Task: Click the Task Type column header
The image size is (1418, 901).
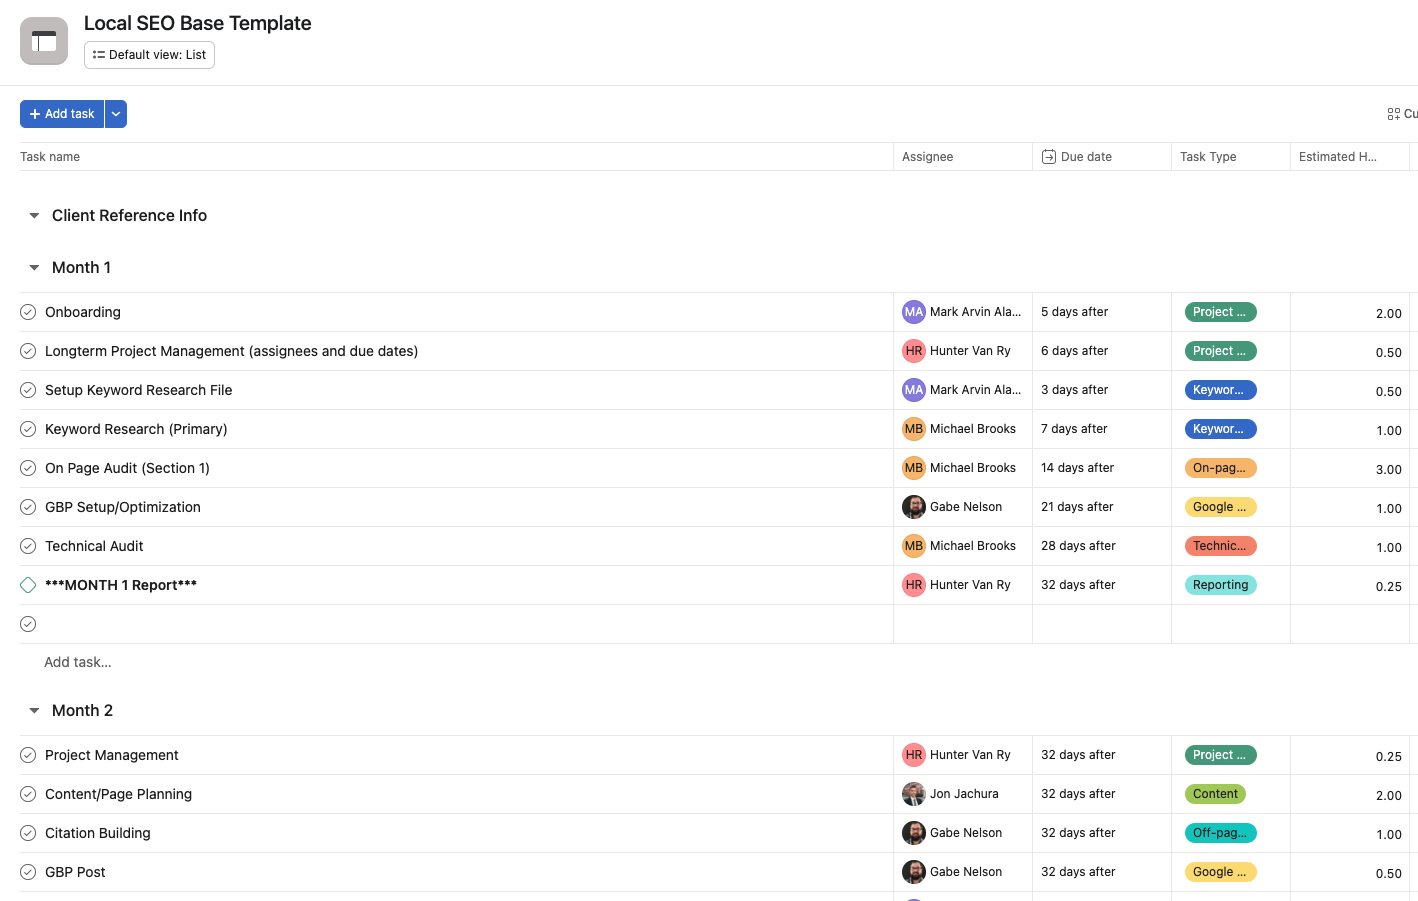Action: click(1208, 157)
